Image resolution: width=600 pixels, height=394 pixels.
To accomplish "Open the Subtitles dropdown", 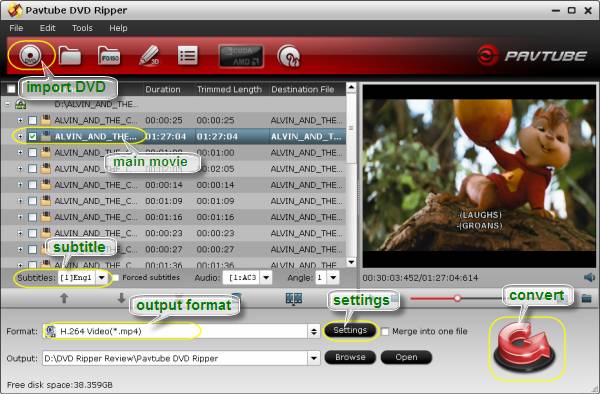I will pyautogui.click(x=102, y=278).
